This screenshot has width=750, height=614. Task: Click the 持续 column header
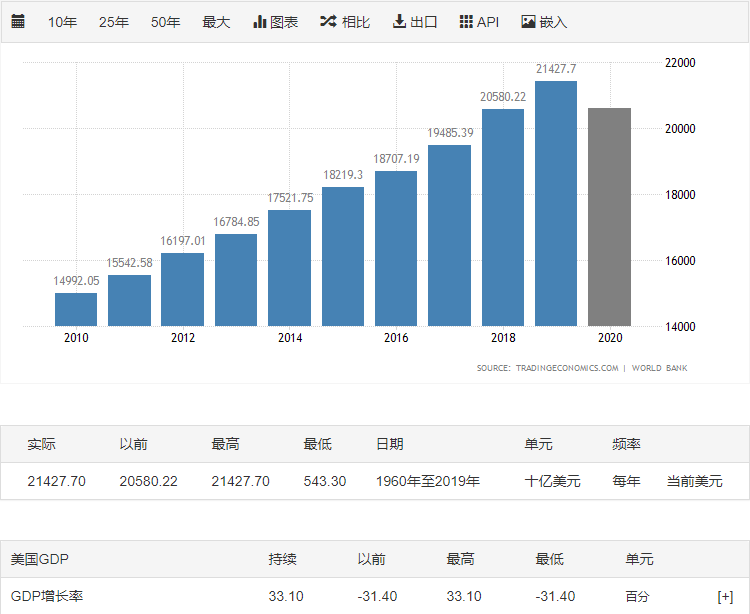282,559
